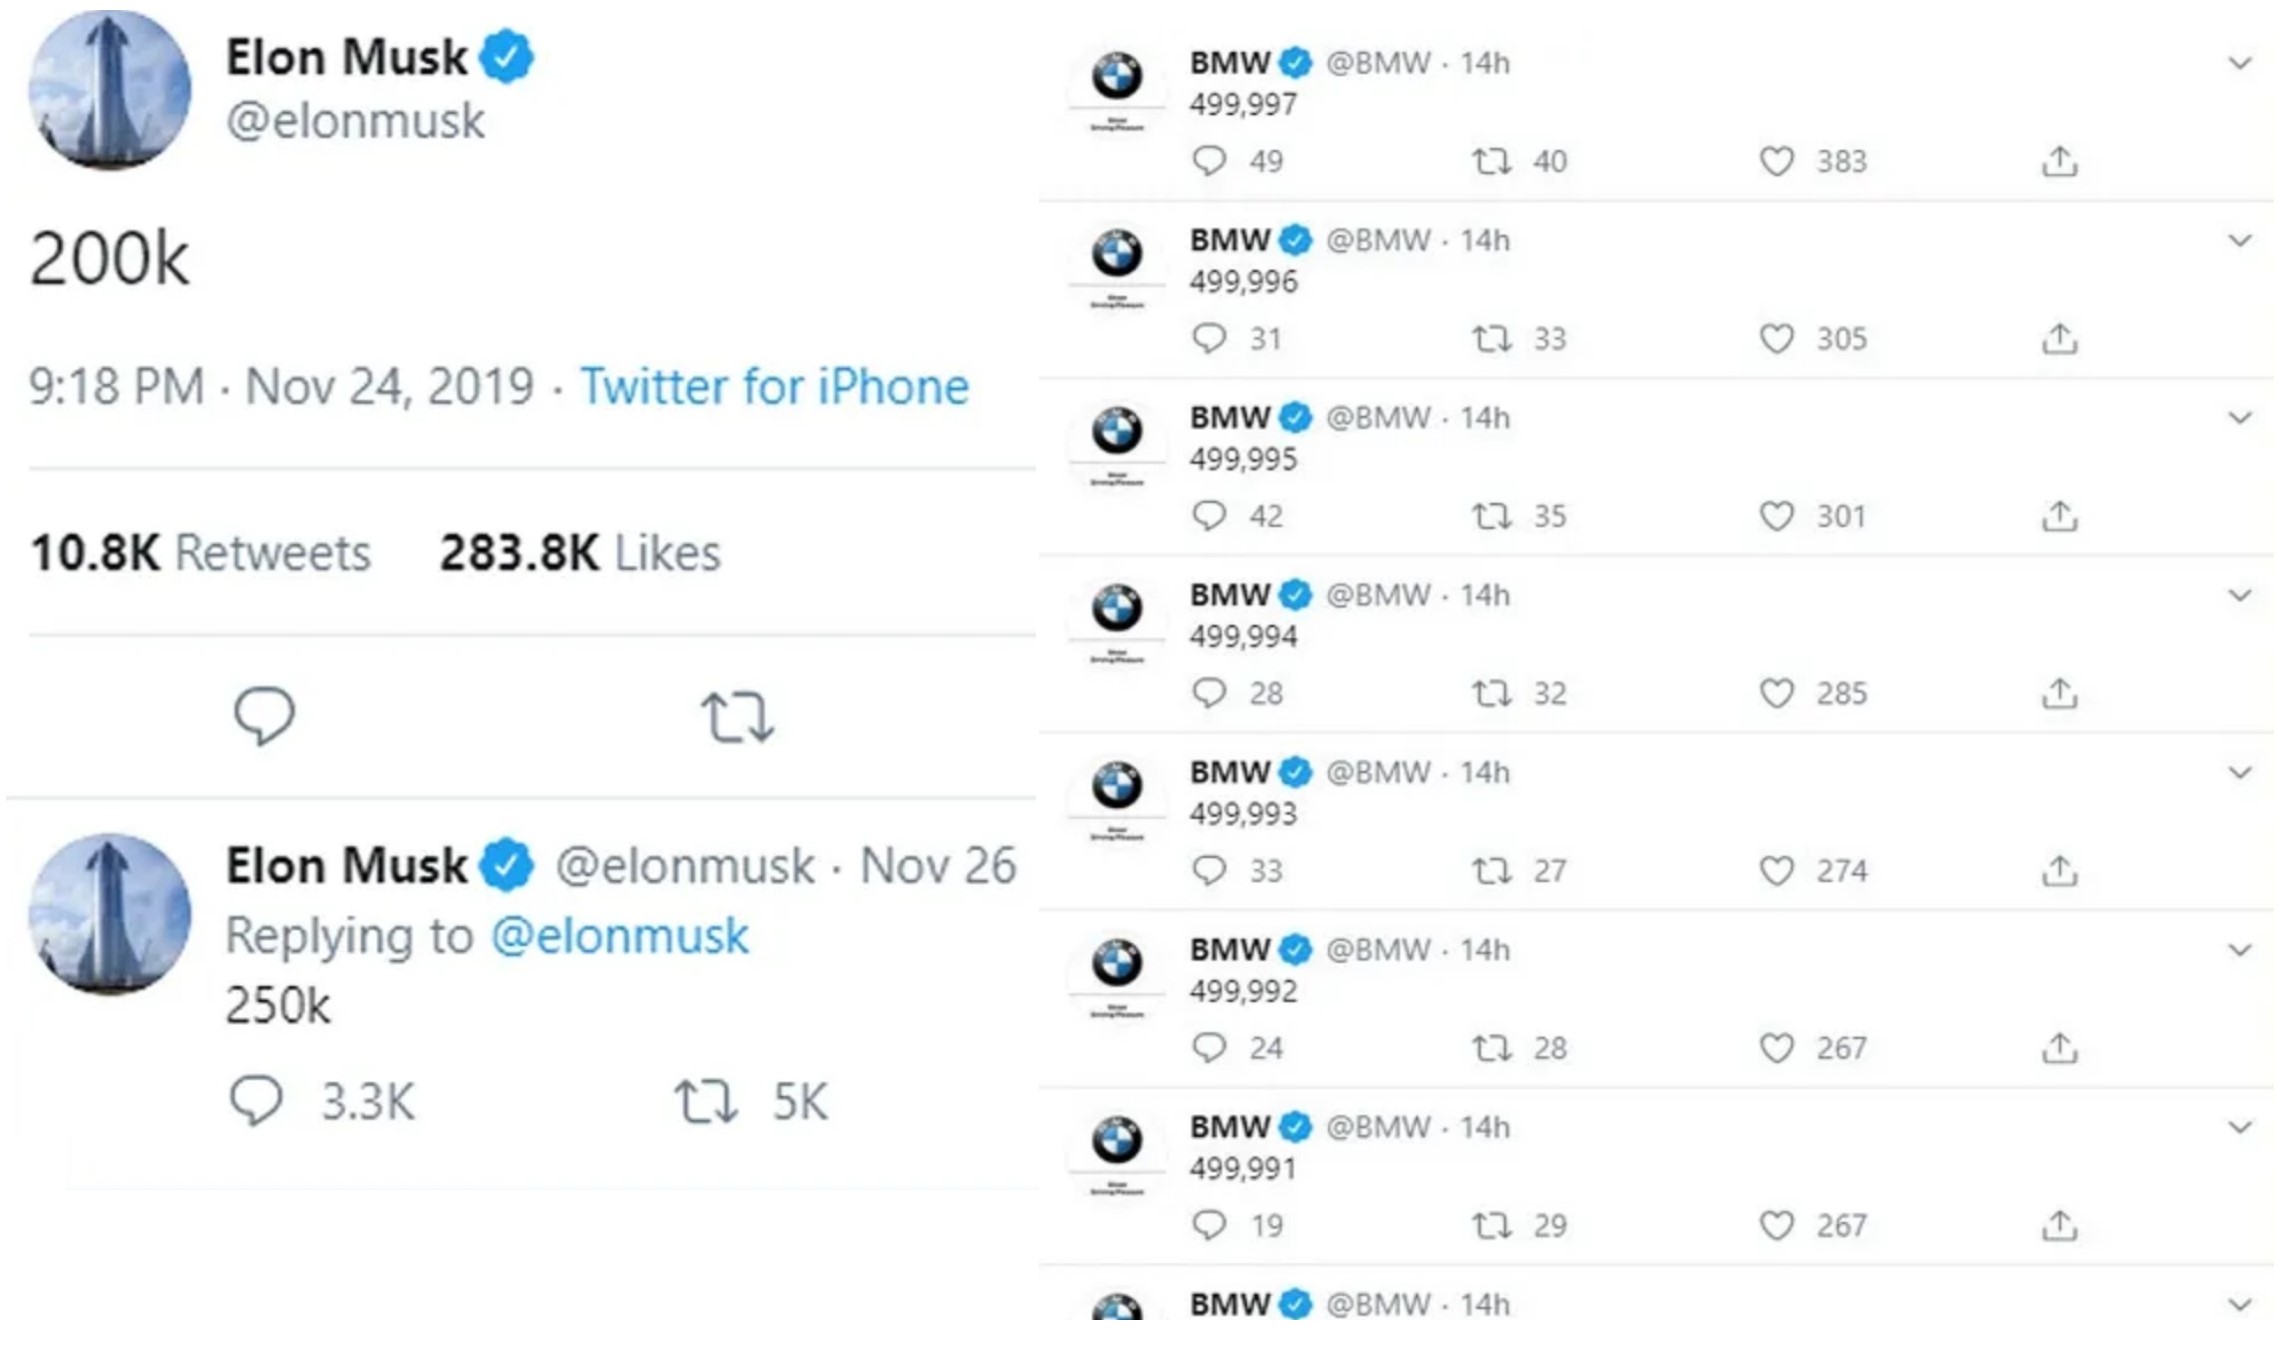Image resolution: width=2284 pixels, height=1370 pixels.
Task: Expand options chevron on BMW 499,997 tweet
Action: (x=2240, y=64)
